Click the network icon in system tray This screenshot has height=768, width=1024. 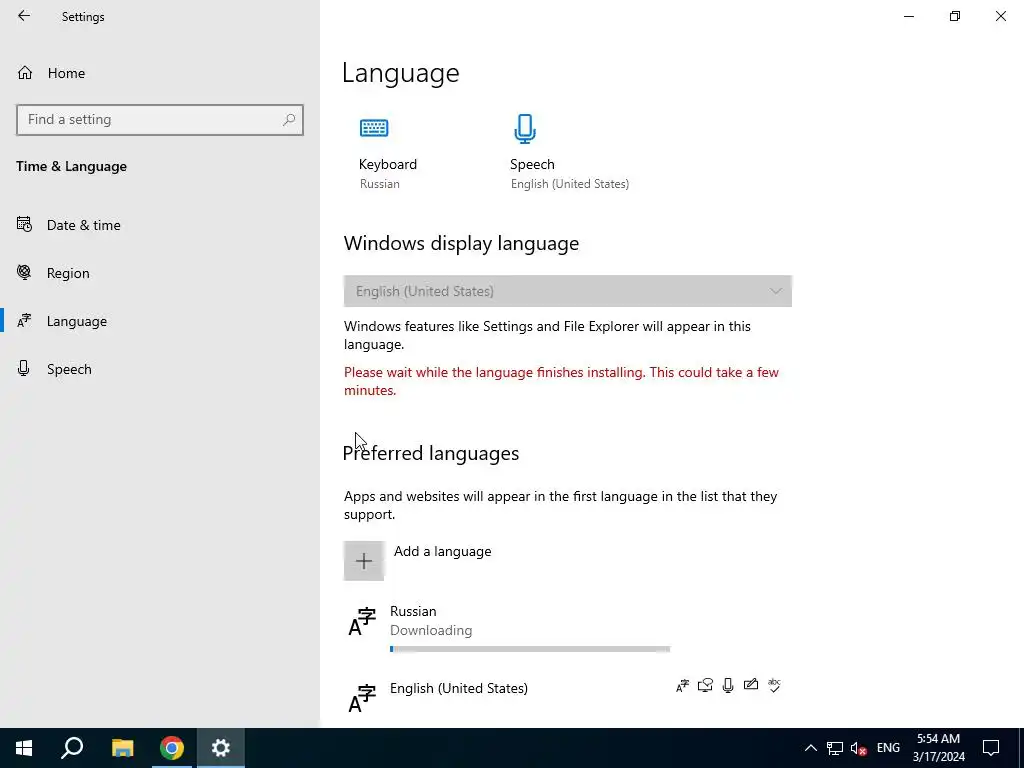pos(835,748)
